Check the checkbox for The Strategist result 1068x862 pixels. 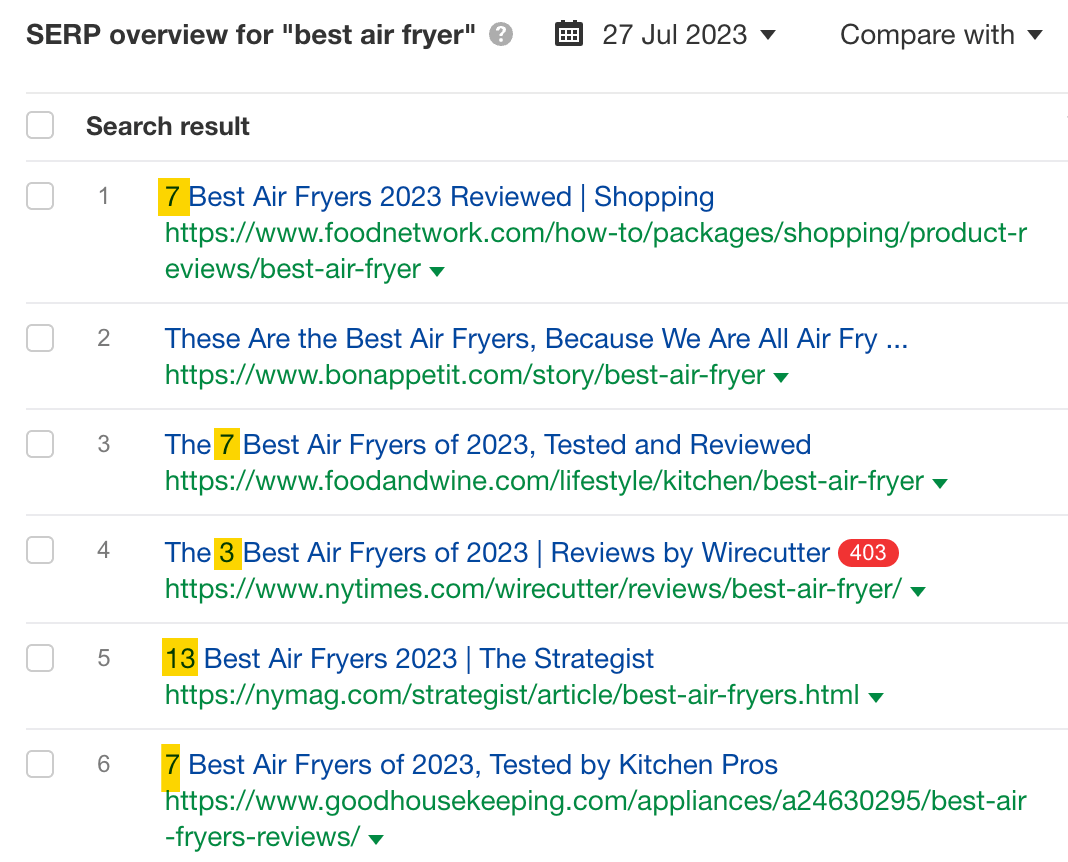point(40,658)
